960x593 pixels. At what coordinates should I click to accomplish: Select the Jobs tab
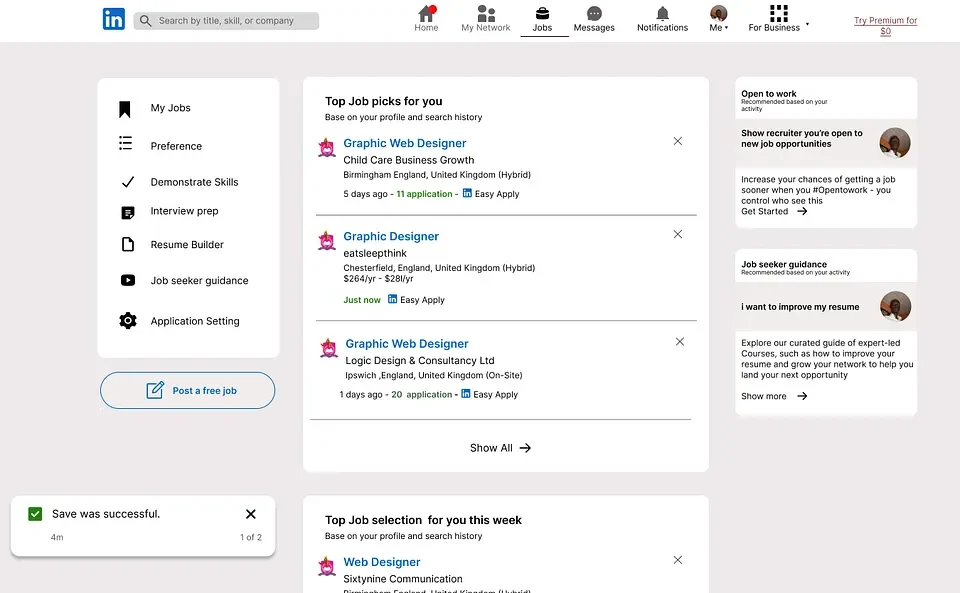click(542, 19)
